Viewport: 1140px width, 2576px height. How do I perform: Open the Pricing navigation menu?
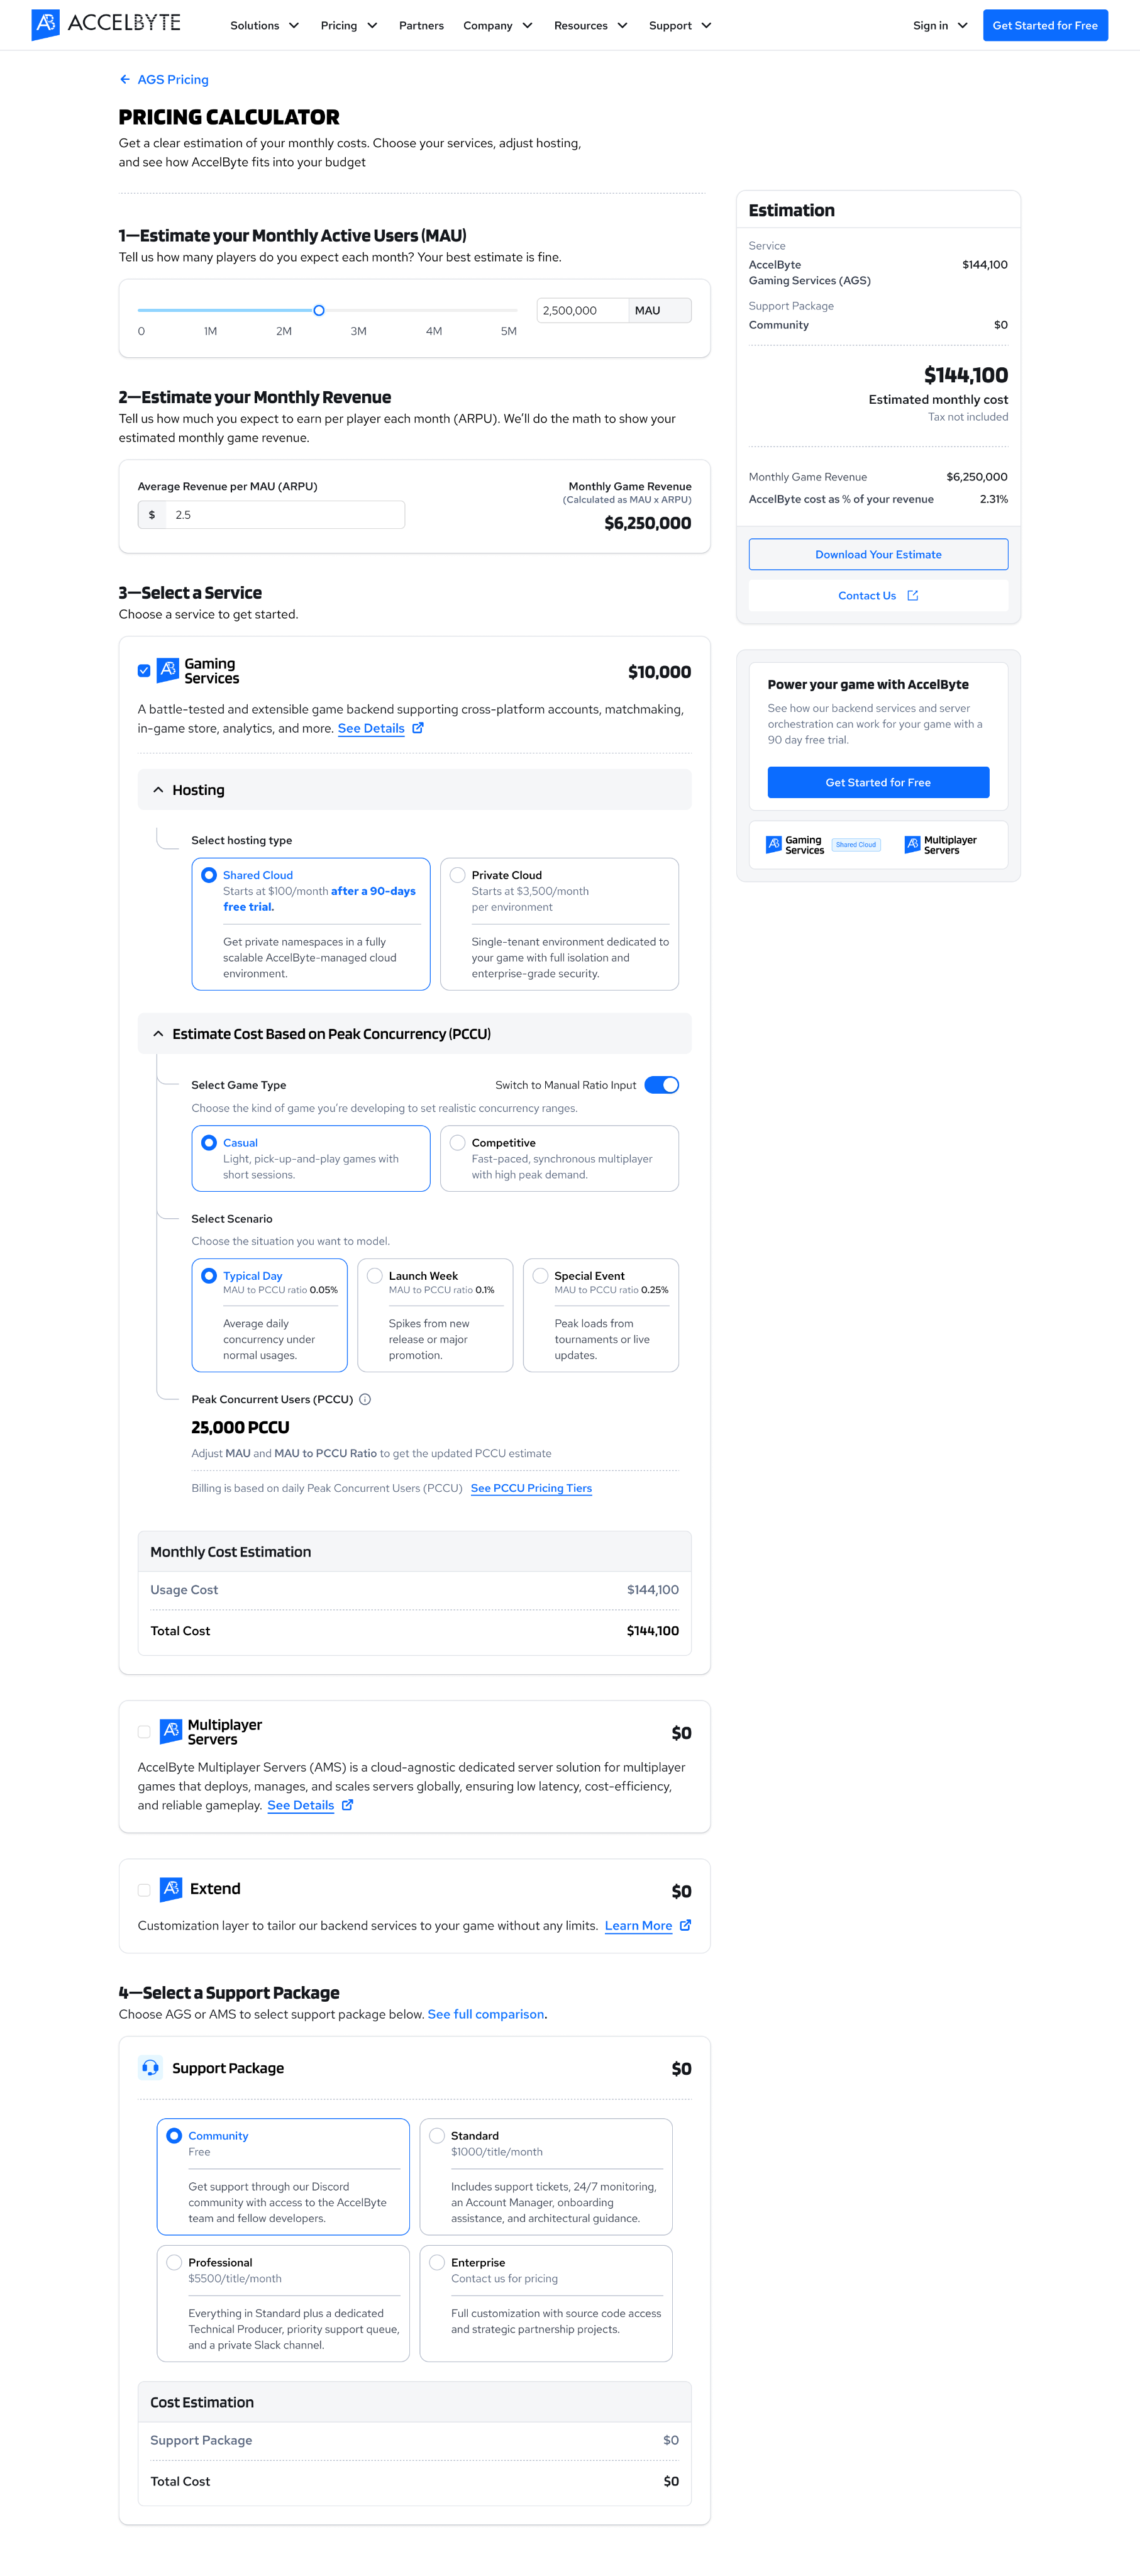[348, 25]
